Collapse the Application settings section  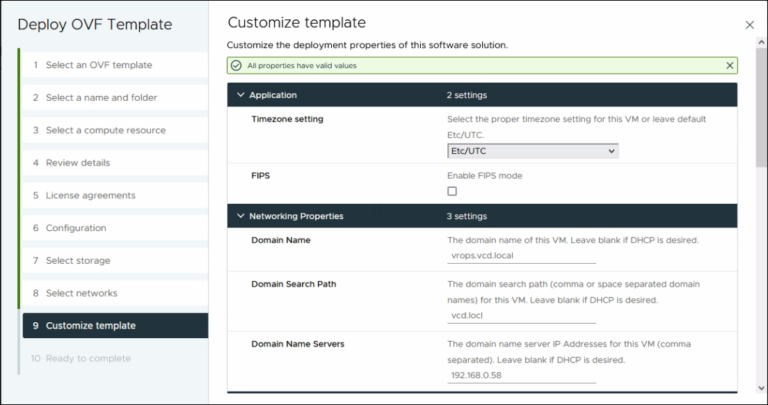240,95
